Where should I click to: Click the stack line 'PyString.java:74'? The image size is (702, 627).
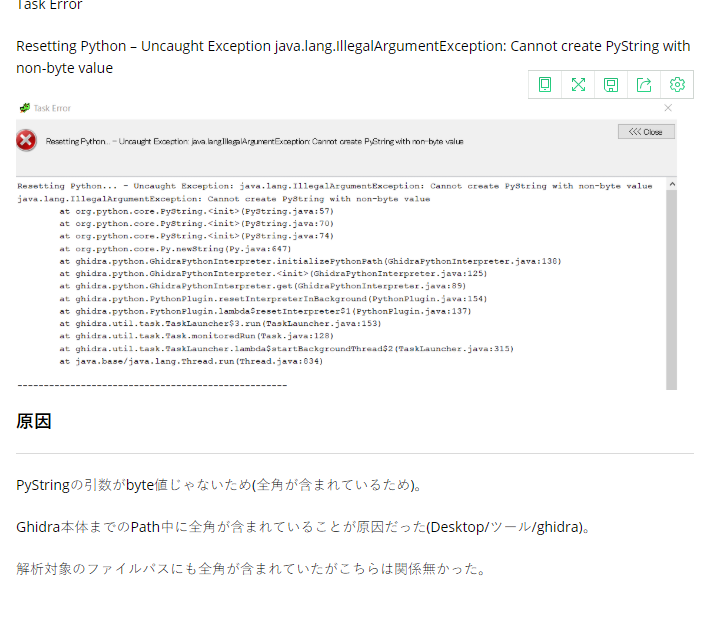pyautogui.click(x=197, y=236)
